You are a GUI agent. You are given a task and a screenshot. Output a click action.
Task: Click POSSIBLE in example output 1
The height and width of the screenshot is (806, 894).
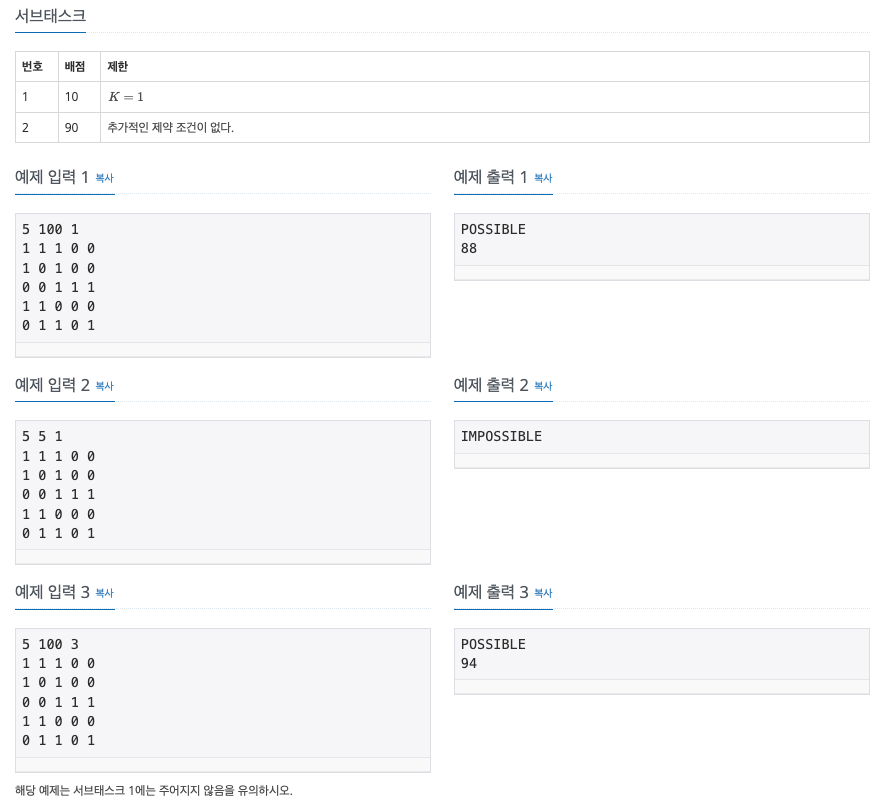click(x=493, y=229)
